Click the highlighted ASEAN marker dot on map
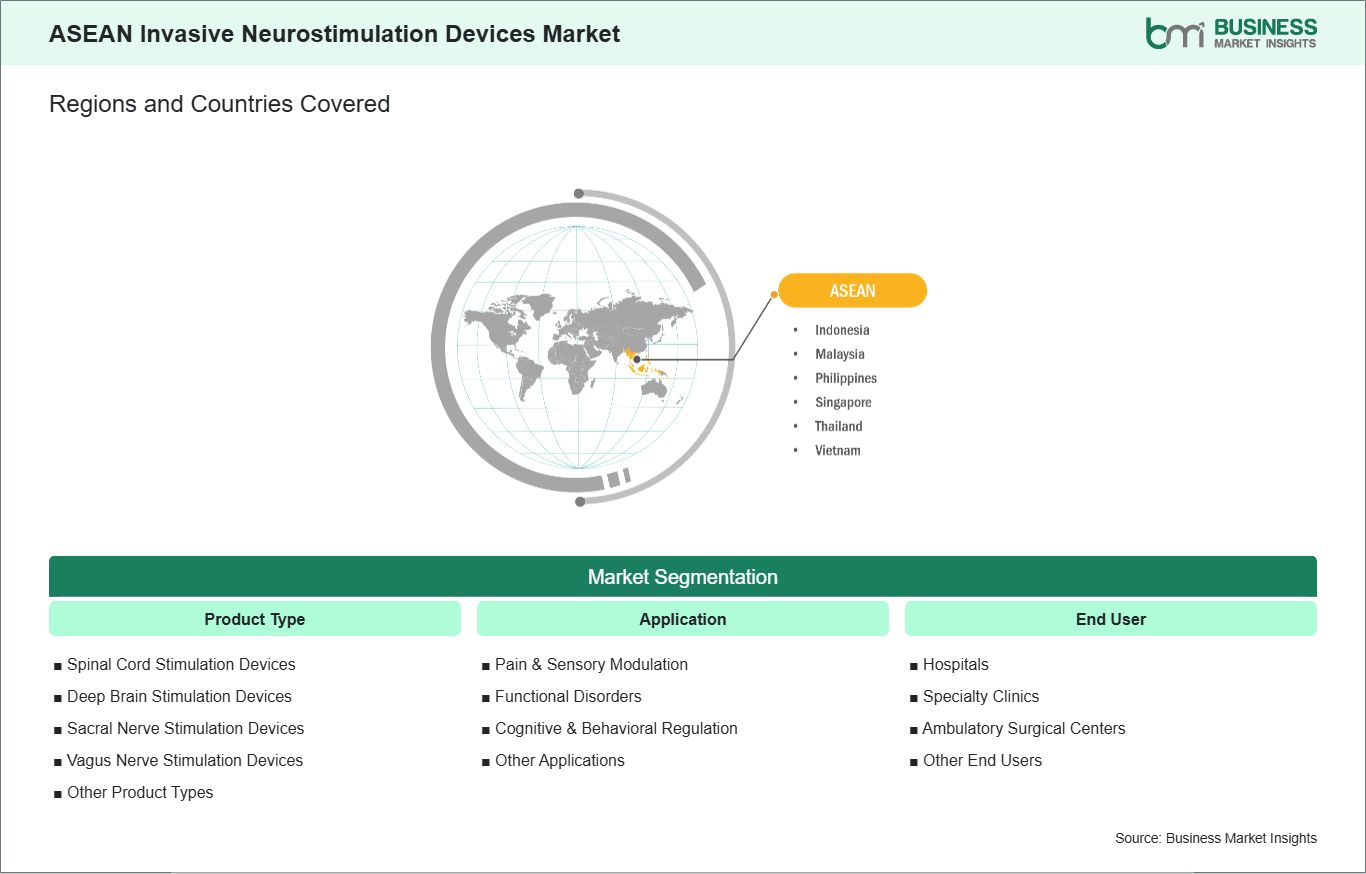 pos(637,359)
